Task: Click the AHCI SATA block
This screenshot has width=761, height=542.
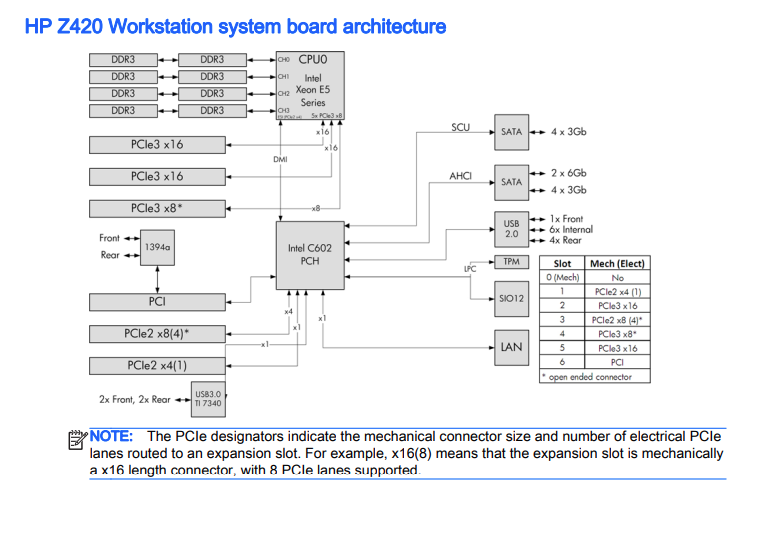Action: [512, 182]
